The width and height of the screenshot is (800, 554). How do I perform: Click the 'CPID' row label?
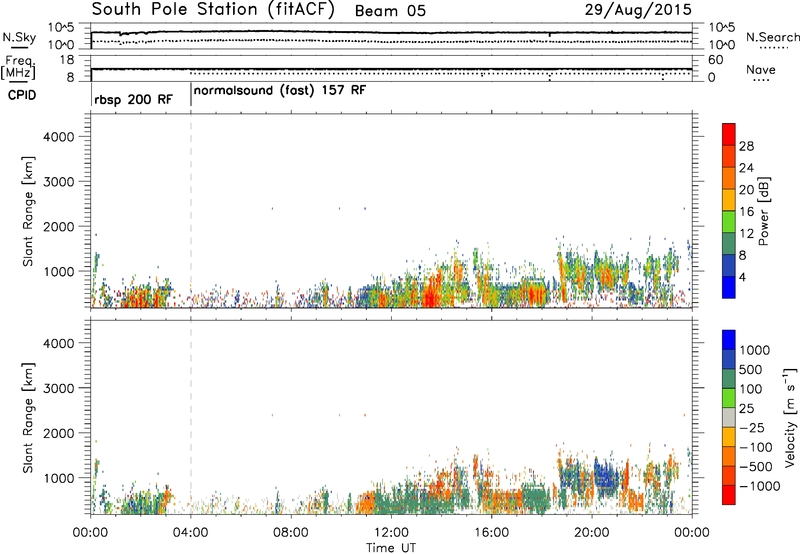pyautogui.click(x=22, y=95)
